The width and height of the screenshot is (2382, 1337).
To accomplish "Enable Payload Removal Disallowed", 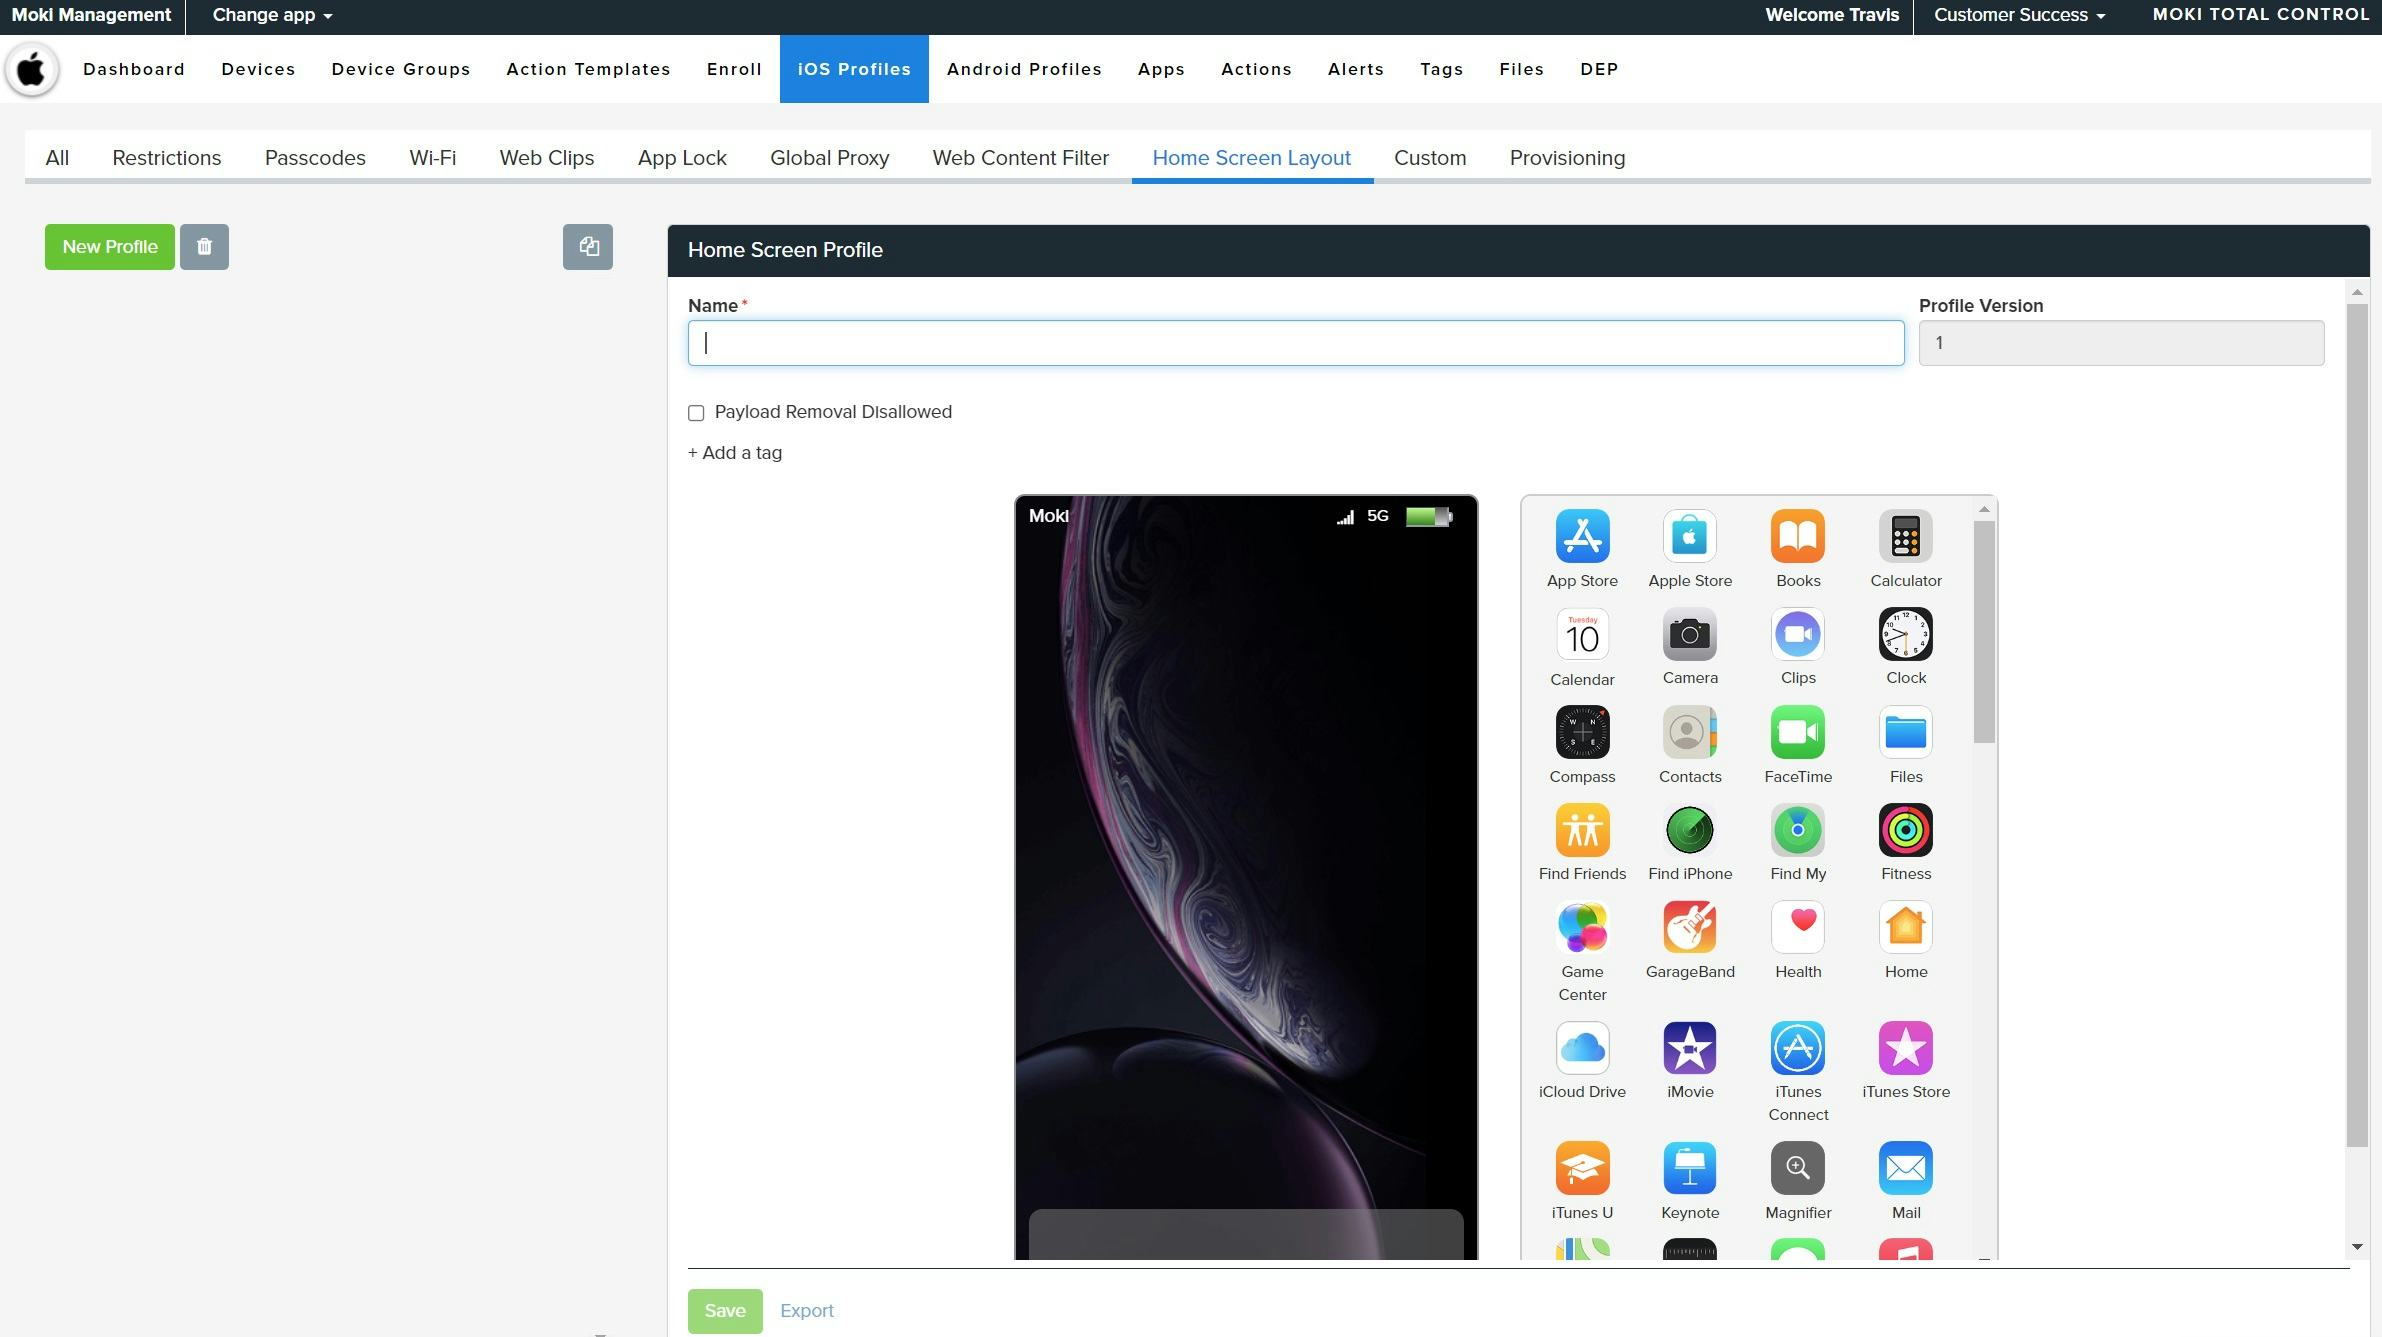I will point(694,412).
